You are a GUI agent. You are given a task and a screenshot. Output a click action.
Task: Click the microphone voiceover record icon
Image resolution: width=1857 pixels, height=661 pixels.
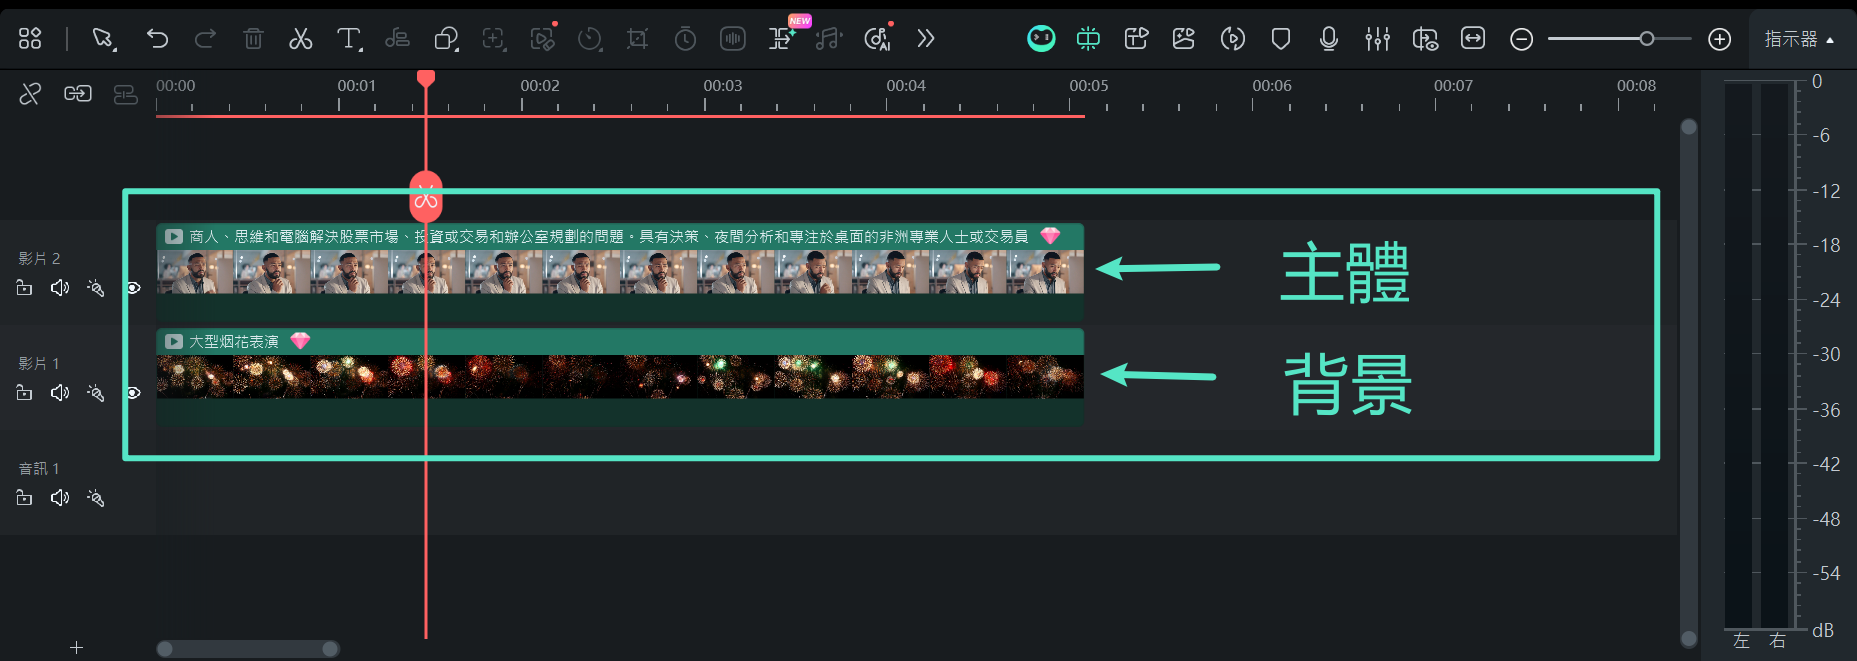1328,39
